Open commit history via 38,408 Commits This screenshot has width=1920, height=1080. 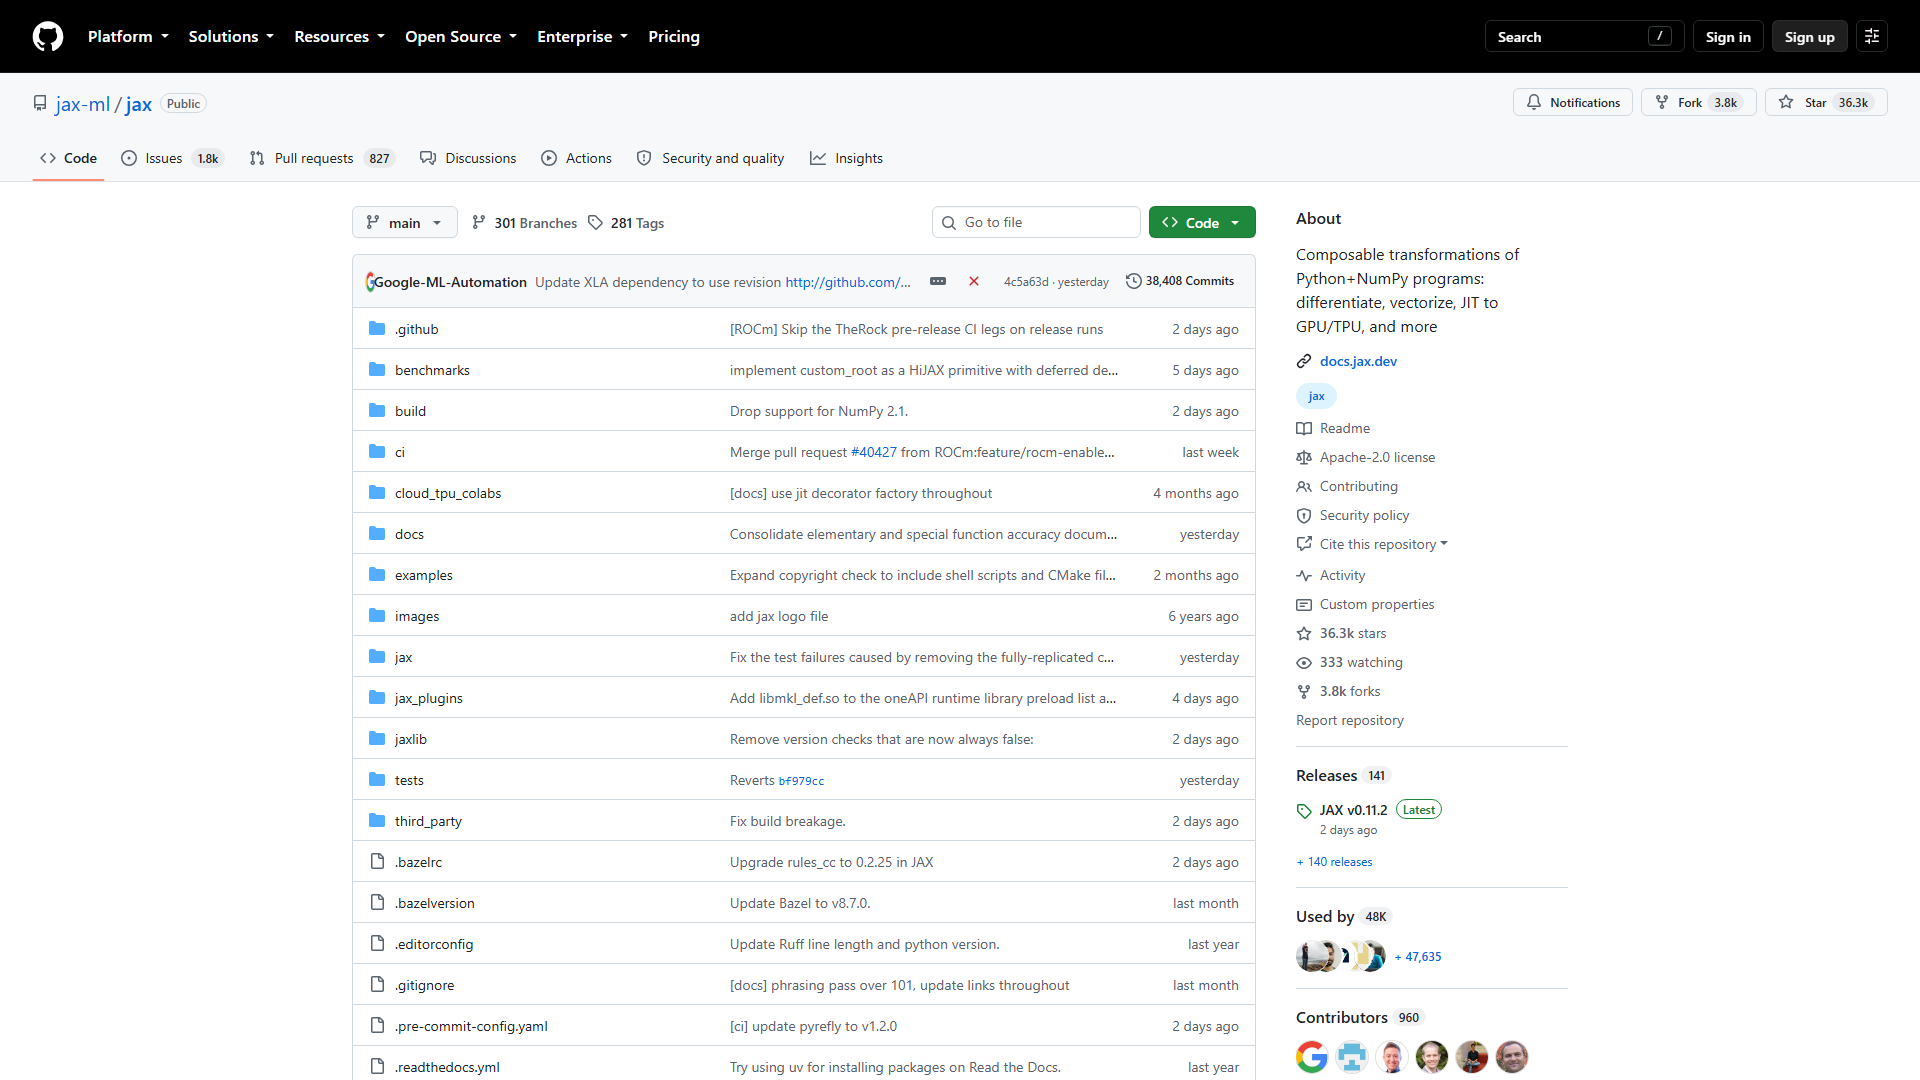1180,281
